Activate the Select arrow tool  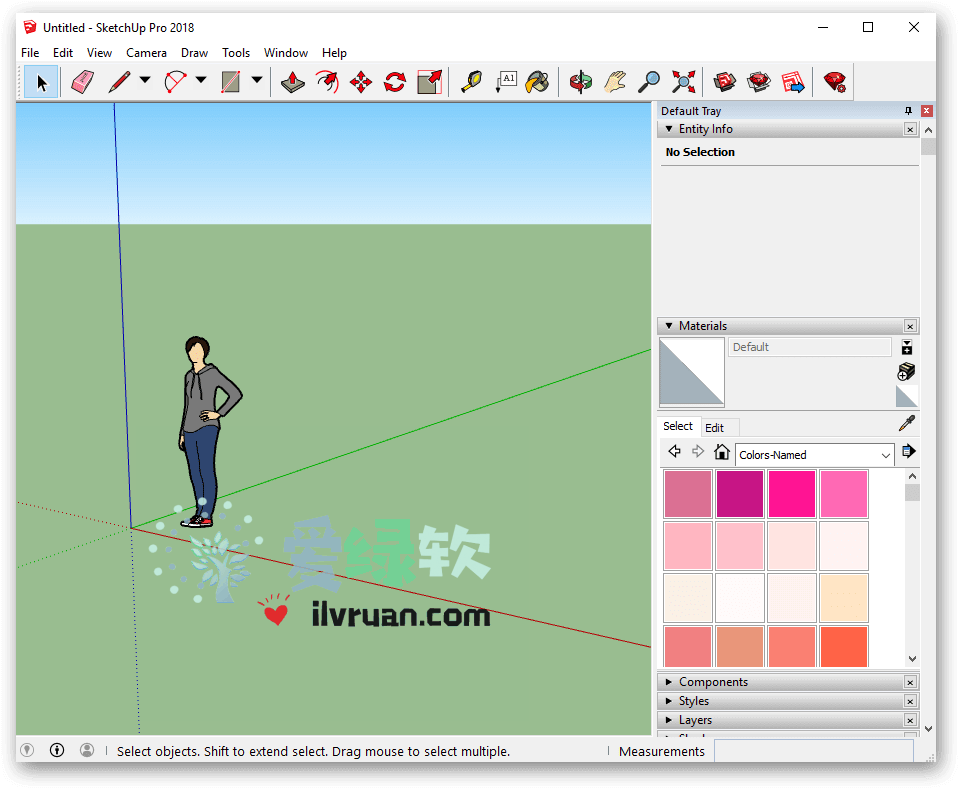point(41,82)
